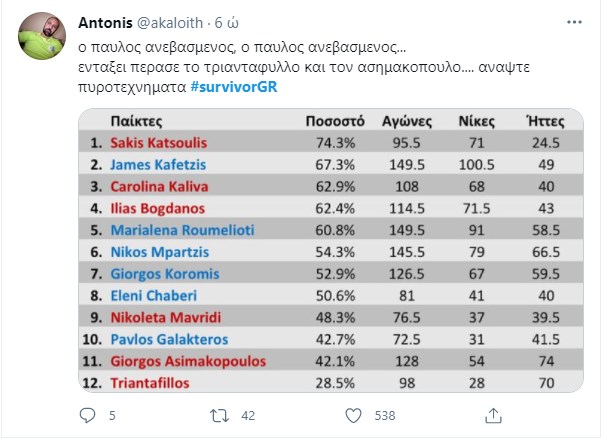The height and width of the screenshot is (438, 614).
Task: Retweet this post using the retweet icon
Action: tap(219, 416)
